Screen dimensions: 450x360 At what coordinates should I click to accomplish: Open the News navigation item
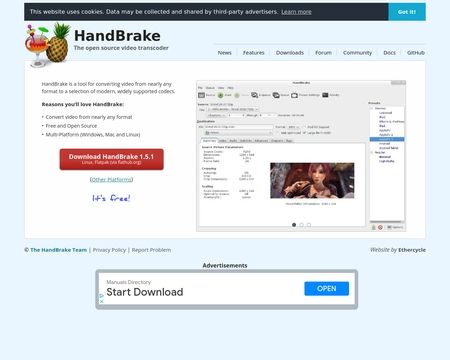pos(224,53)
